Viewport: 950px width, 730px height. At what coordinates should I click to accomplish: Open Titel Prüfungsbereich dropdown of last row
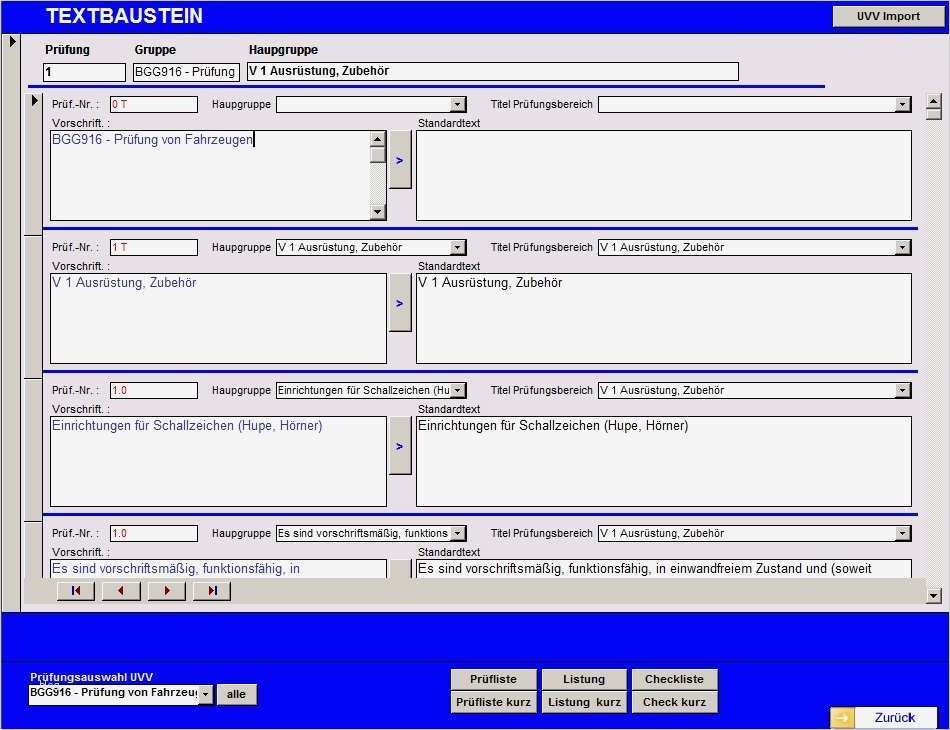click(903, 533)
